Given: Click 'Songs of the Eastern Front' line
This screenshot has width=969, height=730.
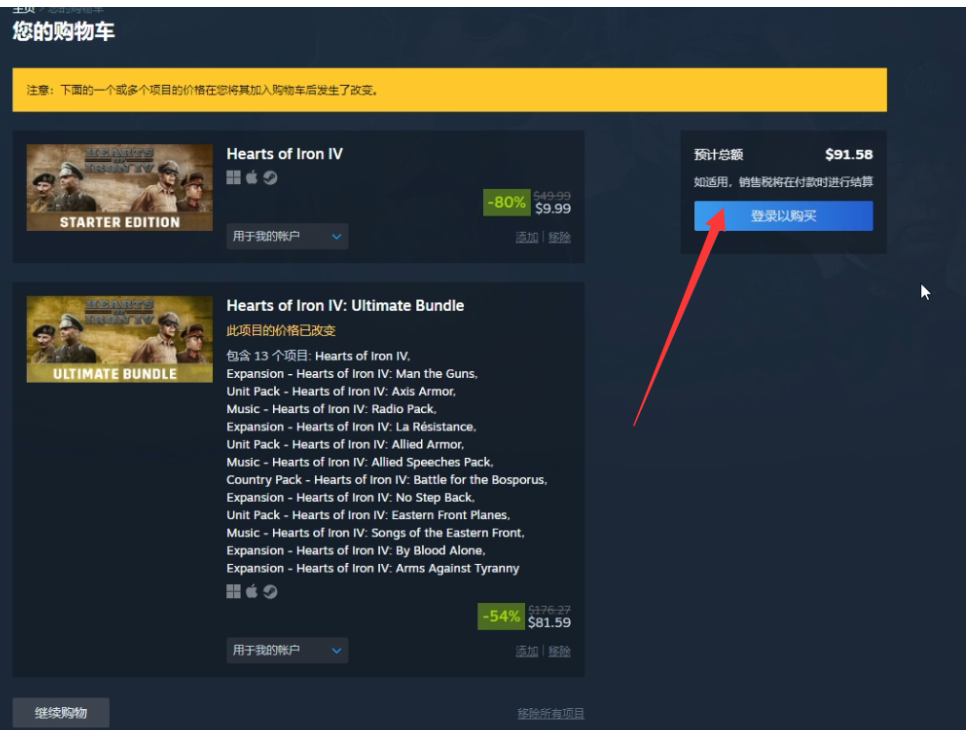Looking at the screenshot, I should tap(375, 533).
